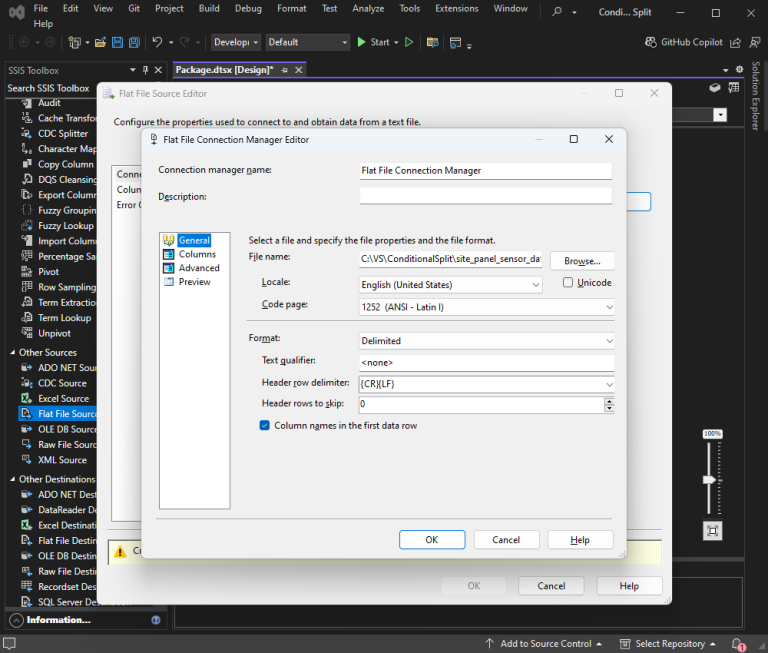Image resolution: width=768 pixels, height=653 pixels.
Task: Open the notifications bell in status bar
Action: (x=738, y=644)
